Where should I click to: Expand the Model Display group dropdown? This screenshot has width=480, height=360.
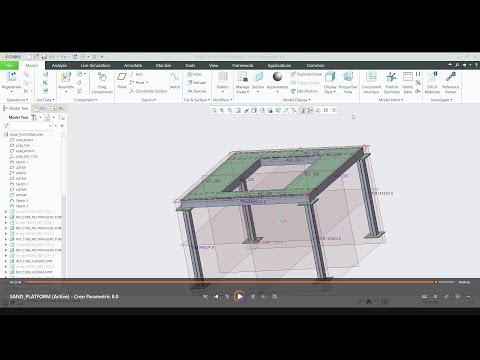(x=296, y=100)
